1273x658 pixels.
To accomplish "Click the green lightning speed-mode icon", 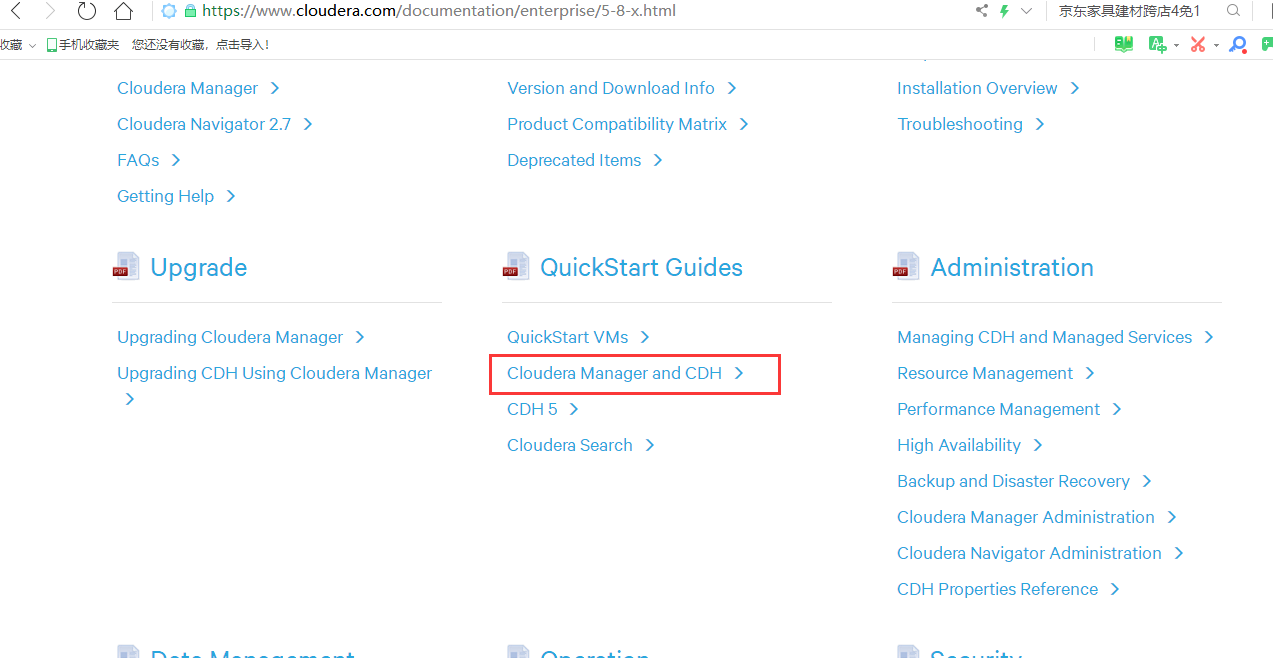I will [x=1005, y=11].
